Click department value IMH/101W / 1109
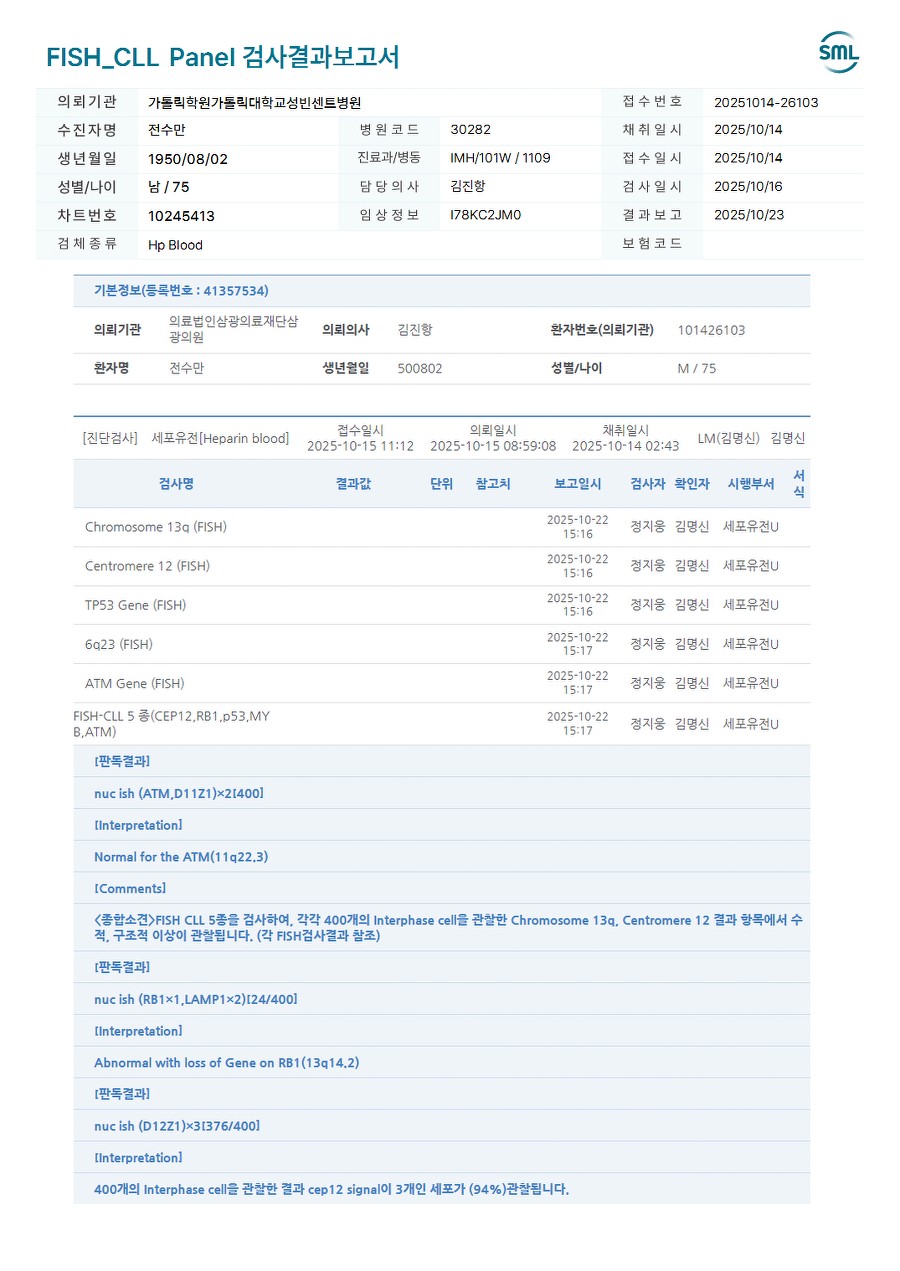This screenshot has height=1271, width=900. point(501,158)
